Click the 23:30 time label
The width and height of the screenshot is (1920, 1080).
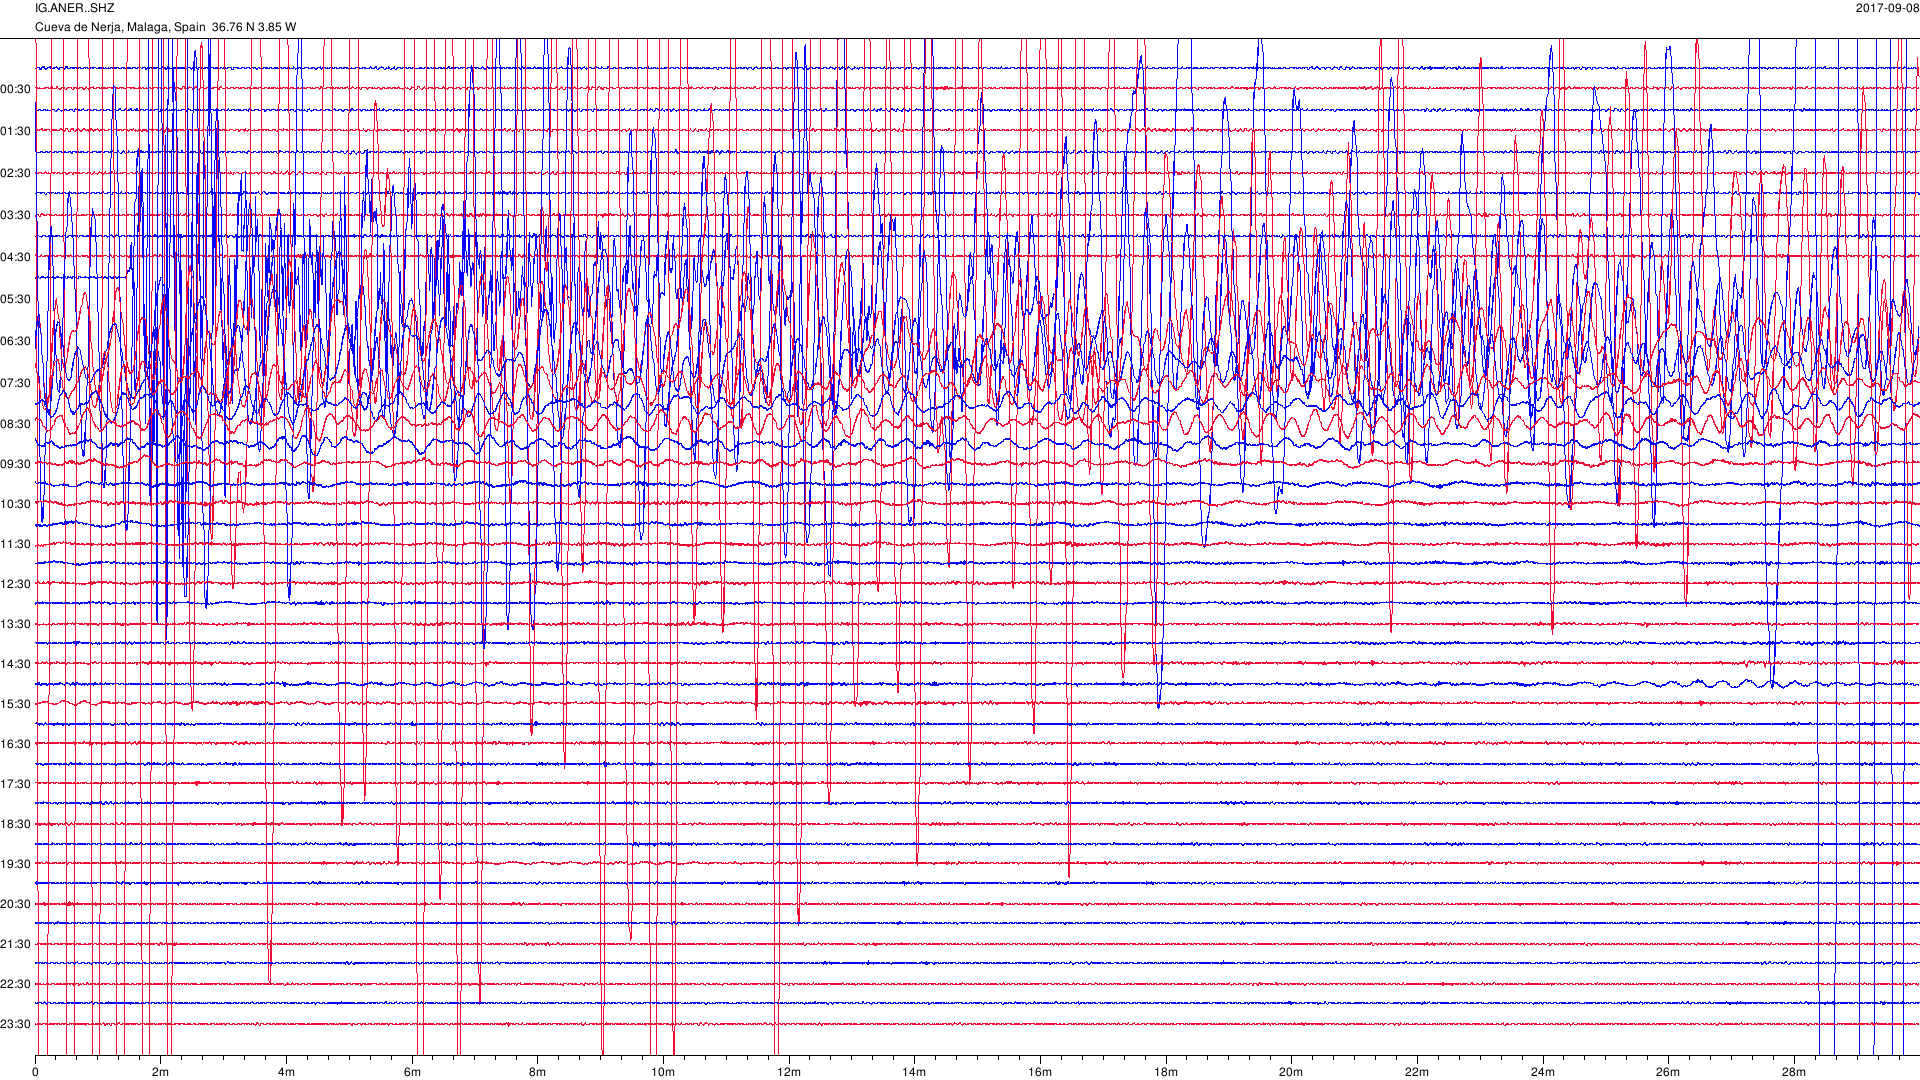coord(16,1024)
